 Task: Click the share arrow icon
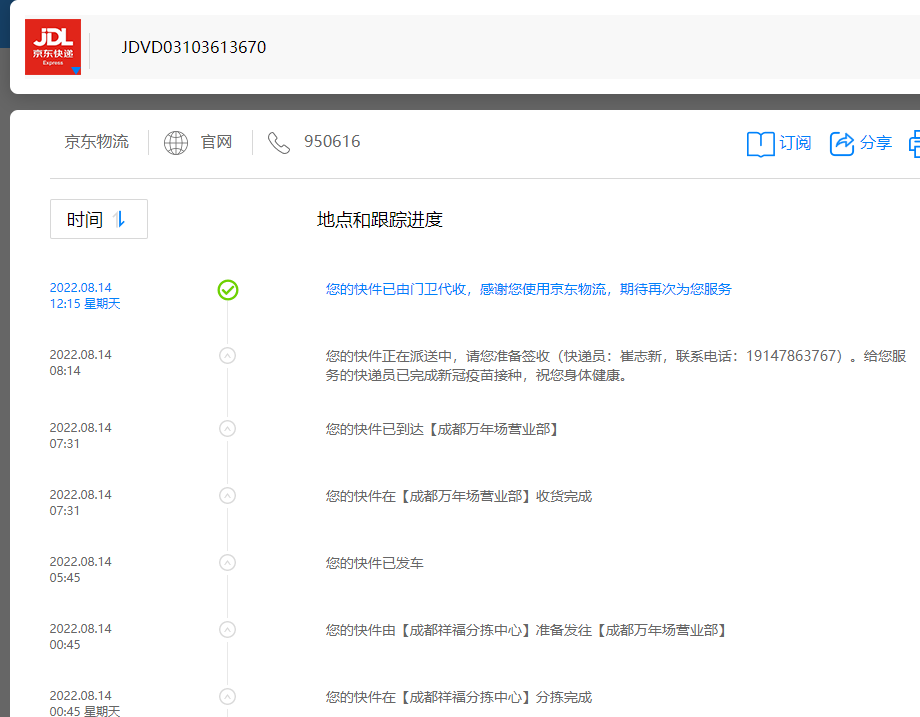point(841,143)
